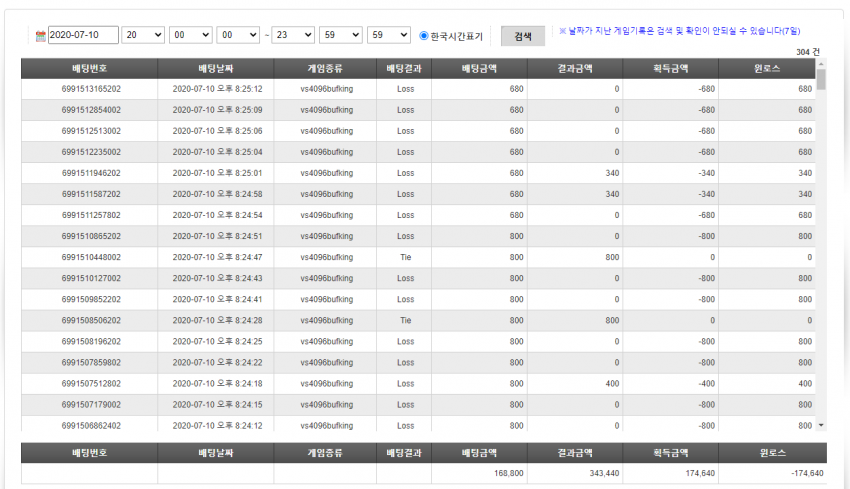Click the total result amount 343,440
850x489 pixels.
[x=604, y=473]
